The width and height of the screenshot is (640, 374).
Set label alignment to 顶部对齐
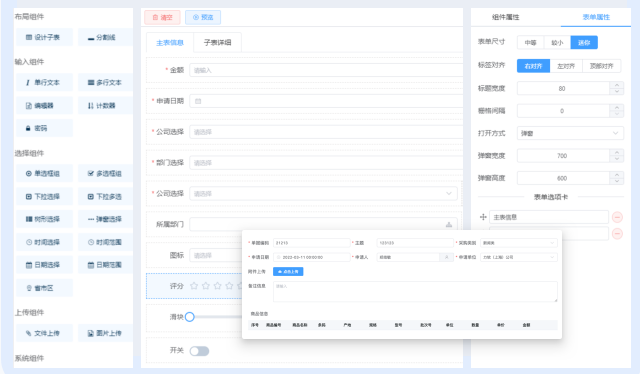coord(602,66)
